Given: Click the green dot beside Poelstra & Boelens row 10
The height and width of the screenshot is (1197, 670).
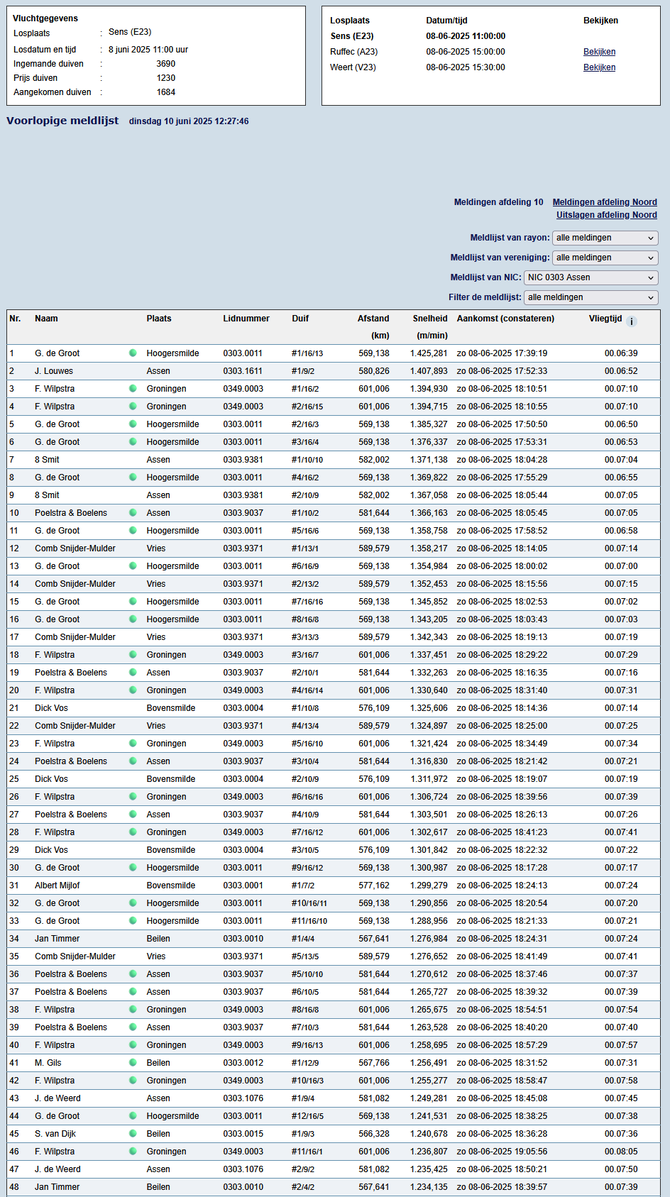Looking at the screenshot, I should tap(133, 513).
